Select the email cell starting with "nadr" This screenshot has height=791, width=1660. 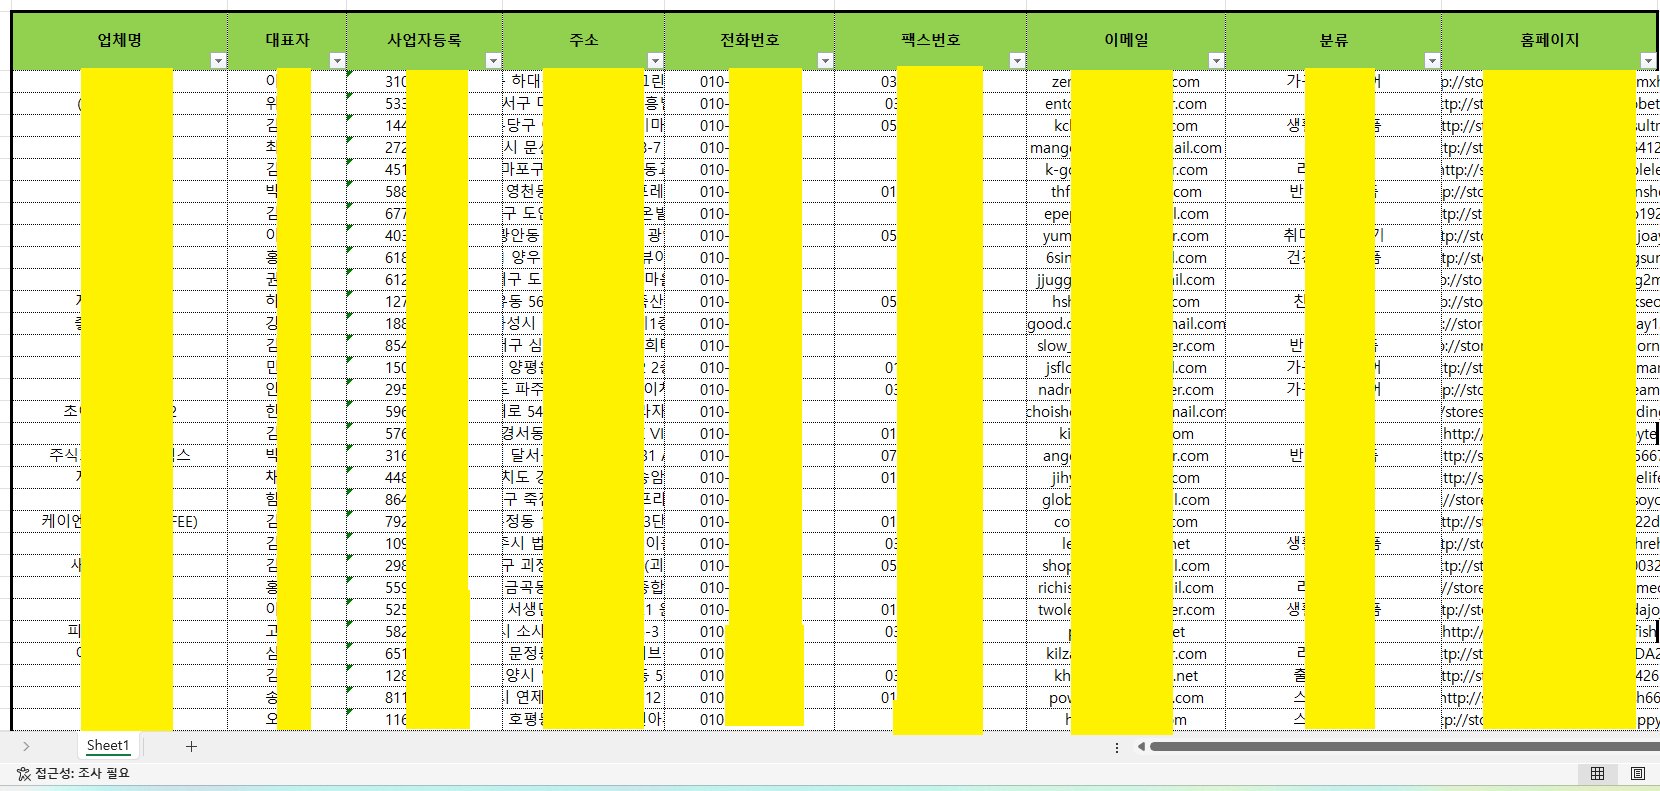1126,390
